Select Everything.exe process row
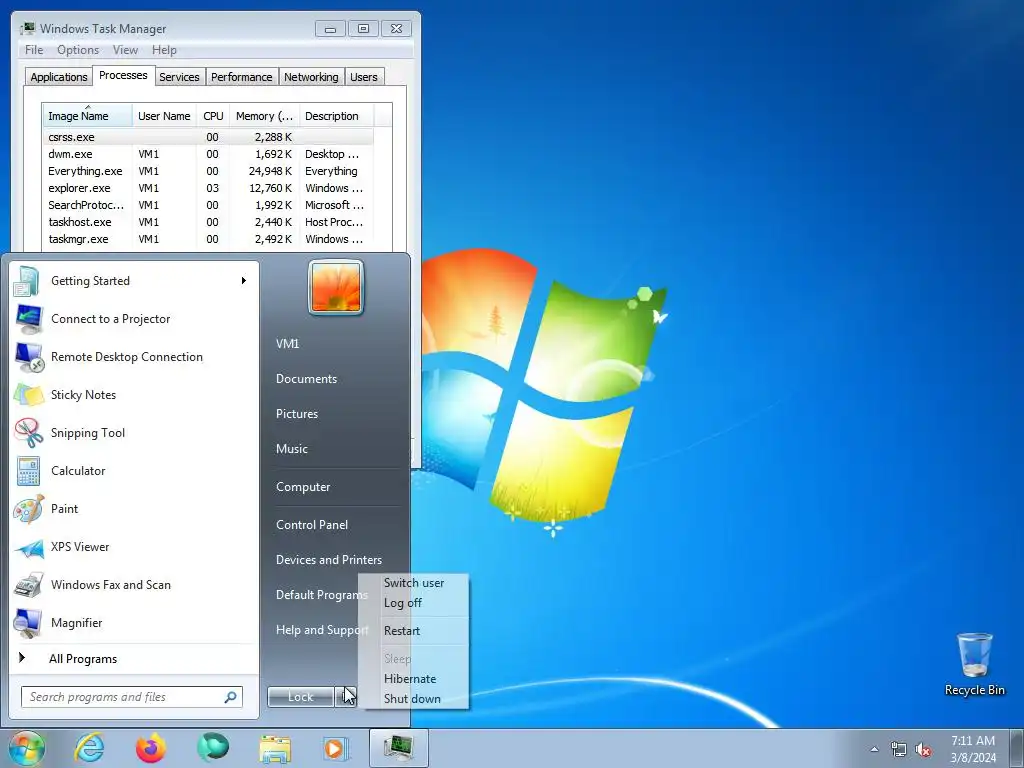This screenshot has width=1024, height=768. 208,171
